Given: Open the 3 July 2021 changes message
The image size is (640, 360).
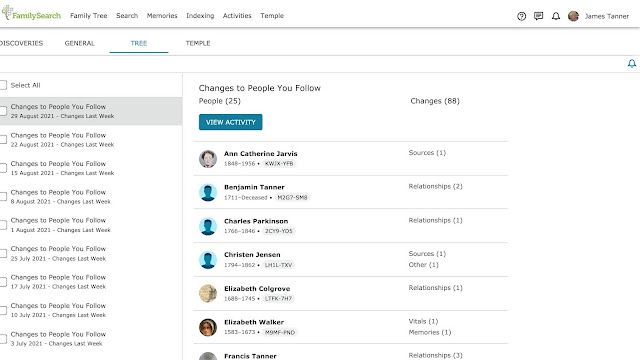Looking at the screenshot, I should tap(91, 339).
